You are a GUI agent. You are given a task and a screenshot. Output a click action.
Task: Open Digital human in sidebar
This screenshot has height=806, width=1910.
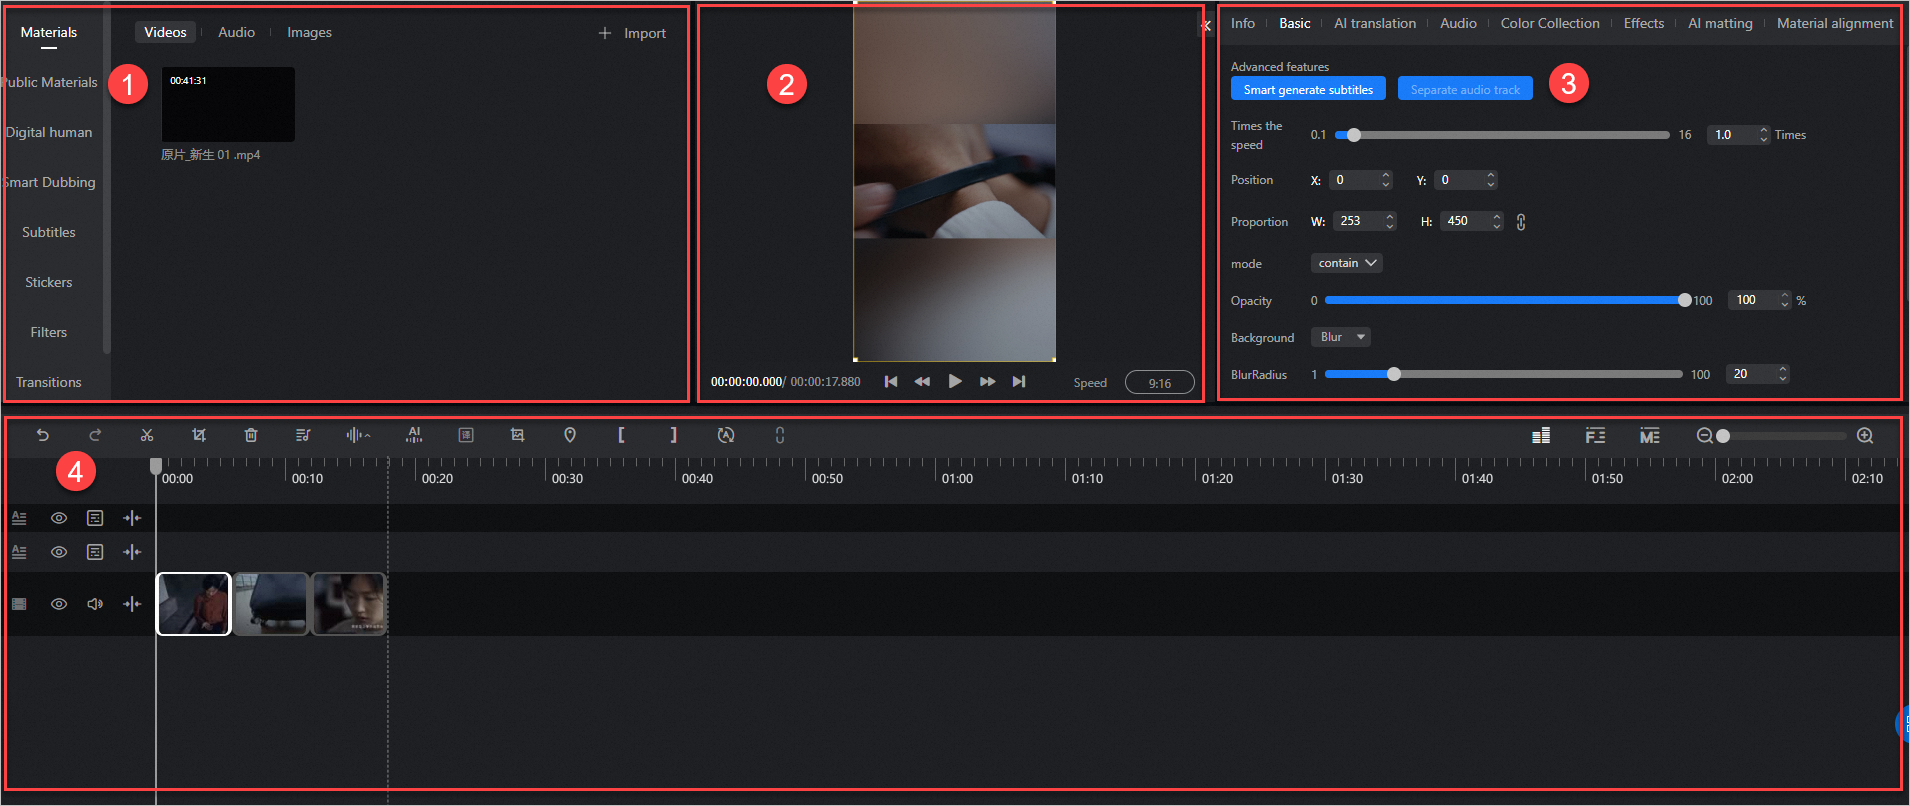coord(49,132)
